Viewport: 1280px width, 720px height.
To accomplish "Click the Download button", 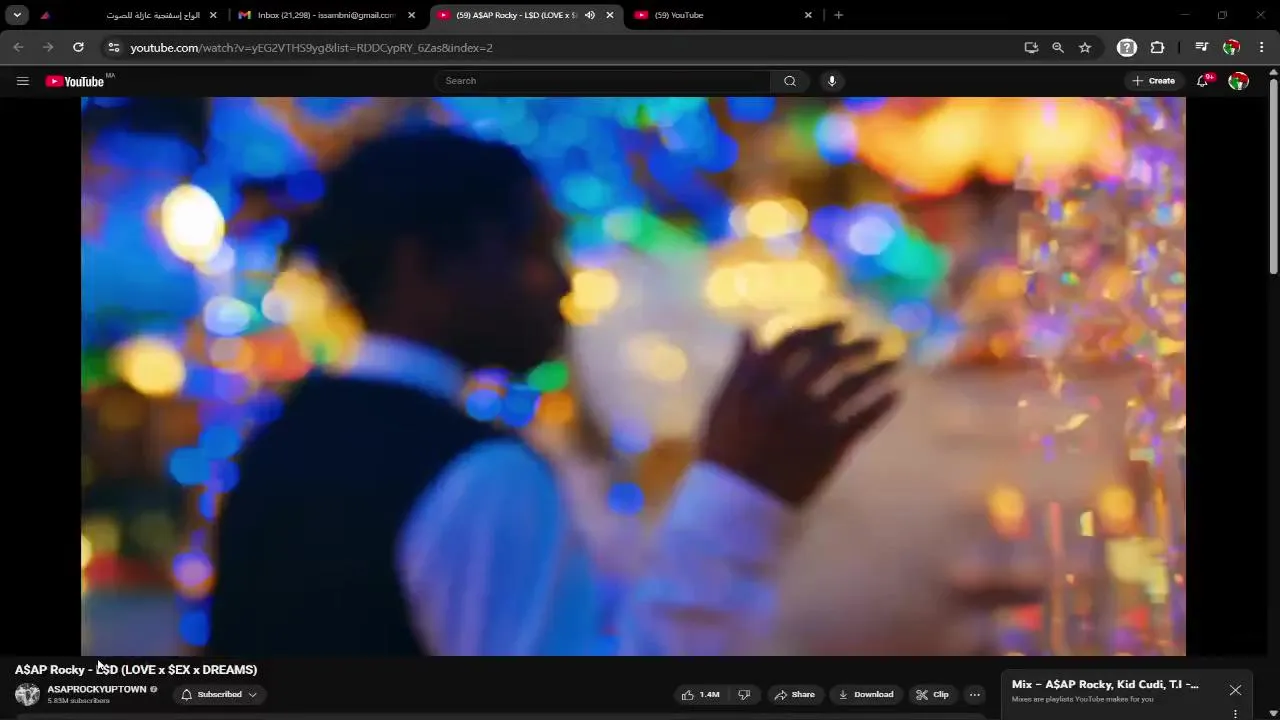I will tap(865, 694).
